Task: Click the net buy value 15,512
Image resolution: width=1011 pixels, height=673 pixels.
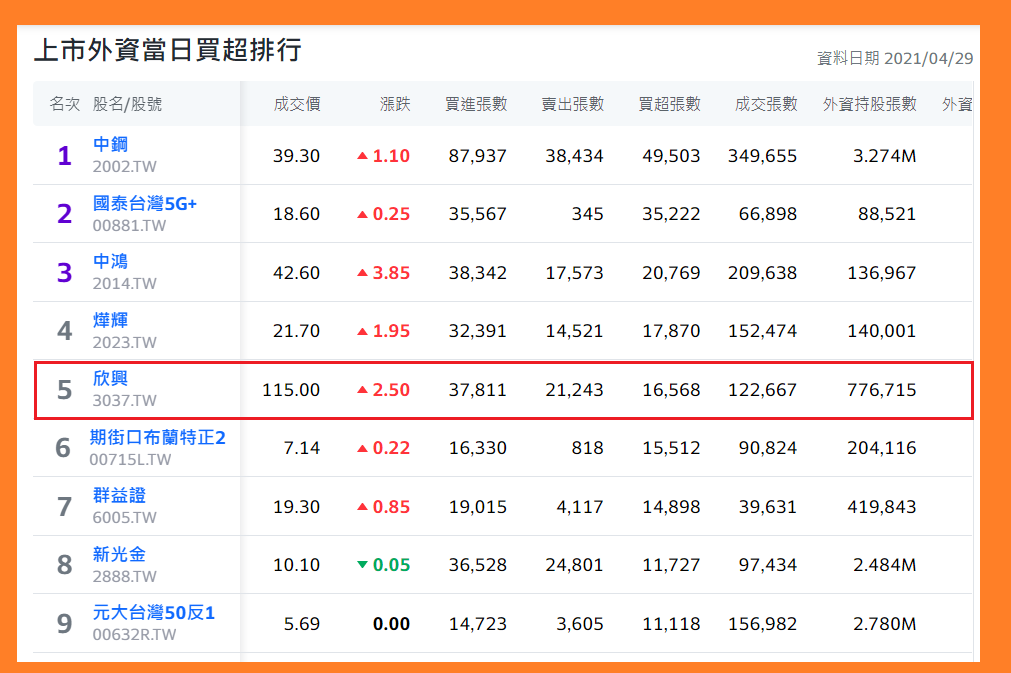Action: [671, 448]
